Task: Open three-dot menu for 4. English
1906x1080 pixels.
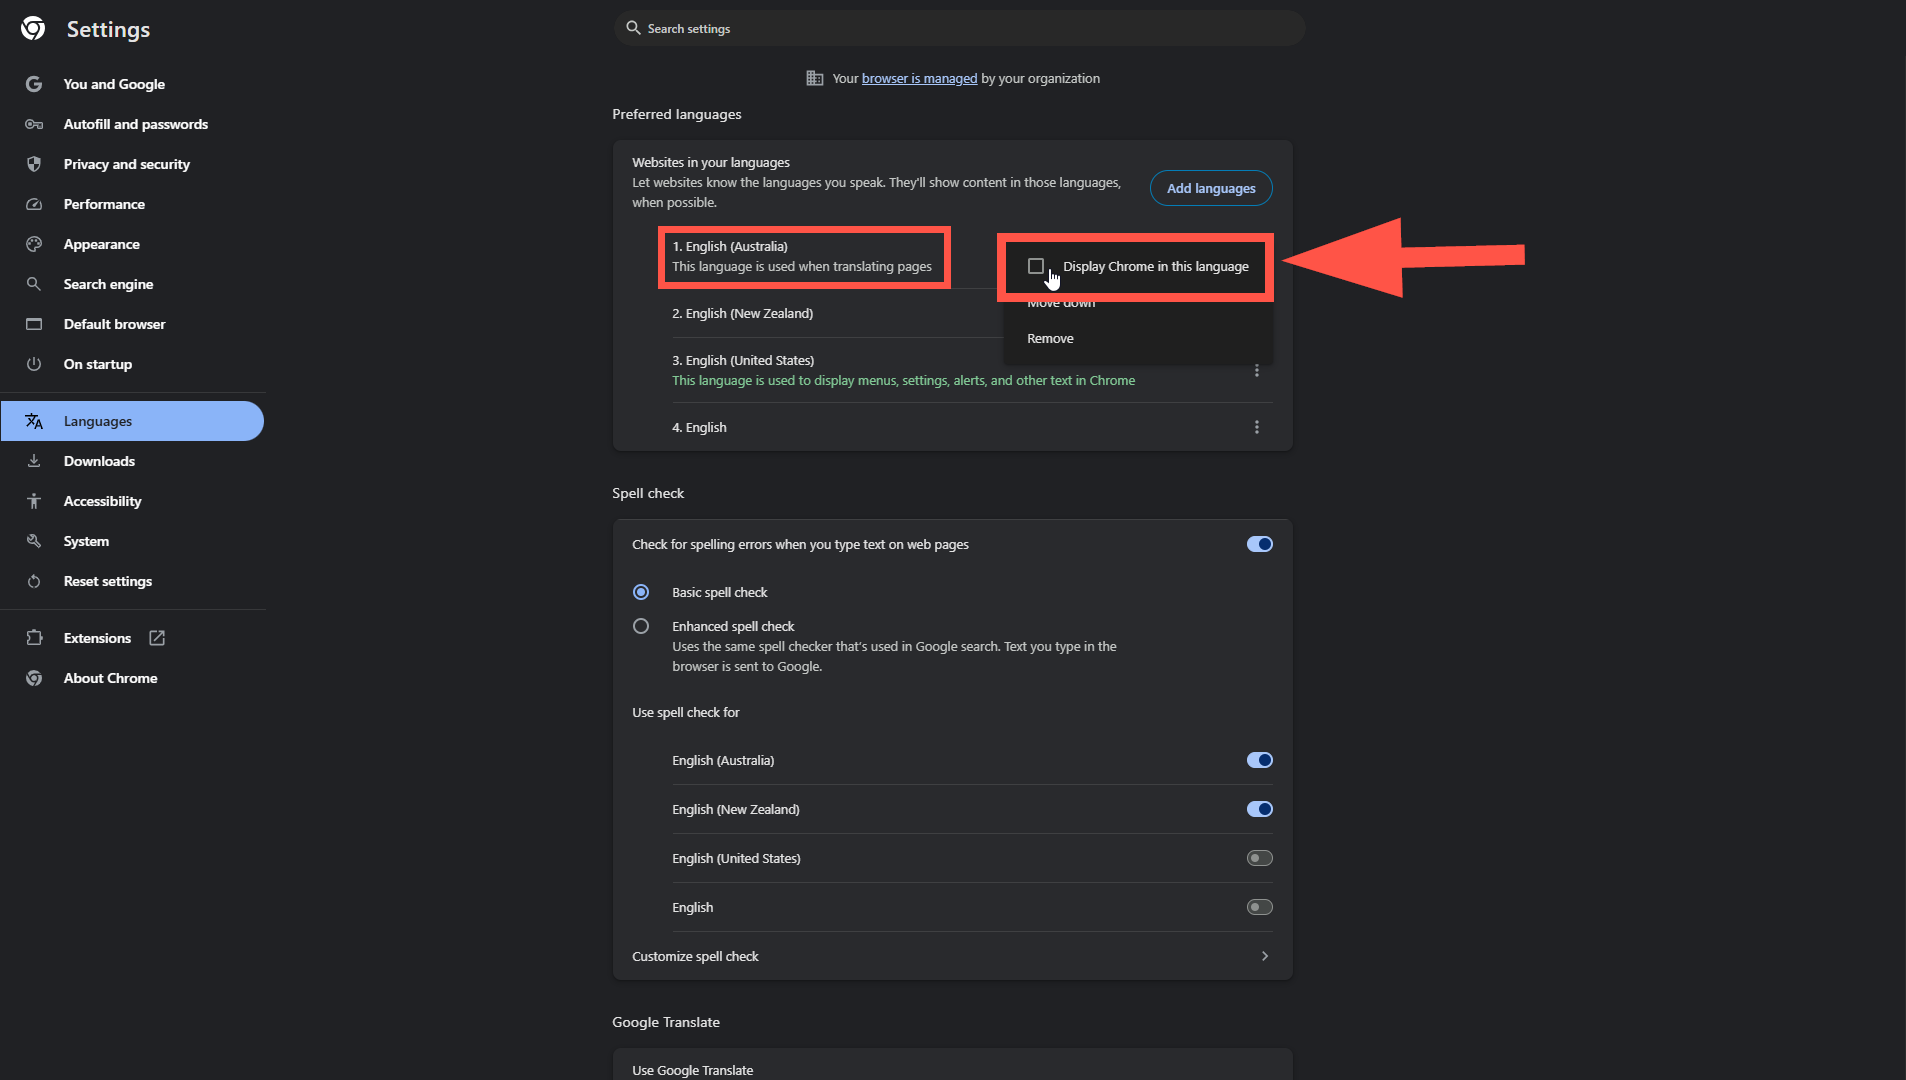Action: click(1257, 427)
